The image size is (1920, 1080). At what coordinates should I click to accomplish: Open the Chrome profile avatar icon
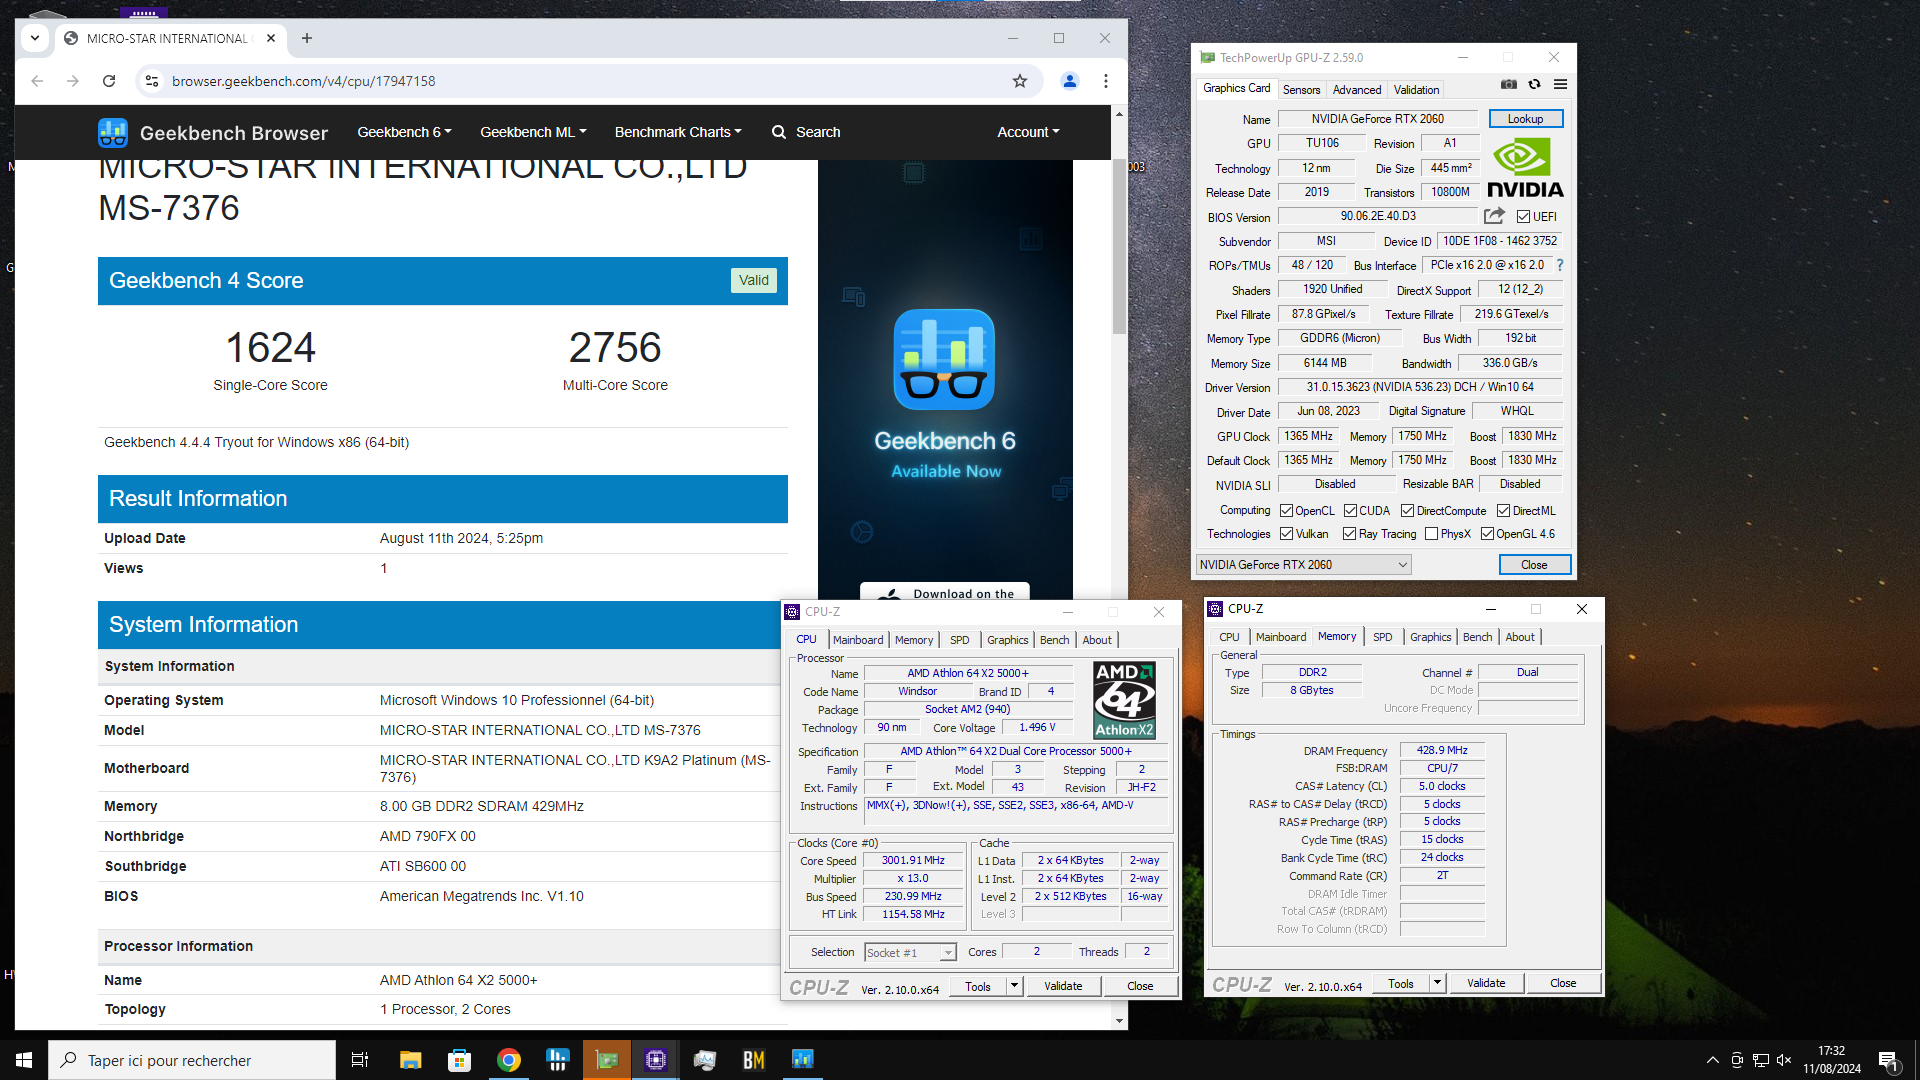1070,81
